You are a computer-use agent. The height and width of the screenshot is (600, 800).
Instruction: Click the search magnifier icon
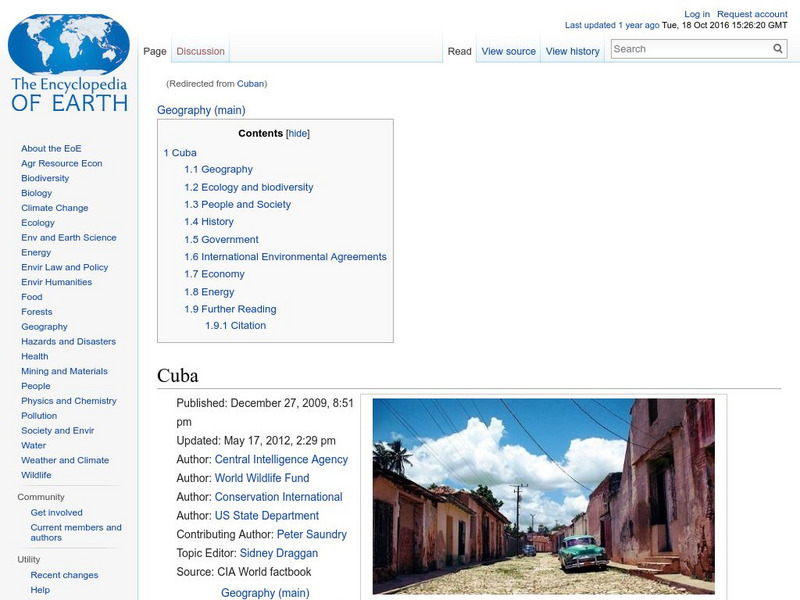(x=778, y=48)
